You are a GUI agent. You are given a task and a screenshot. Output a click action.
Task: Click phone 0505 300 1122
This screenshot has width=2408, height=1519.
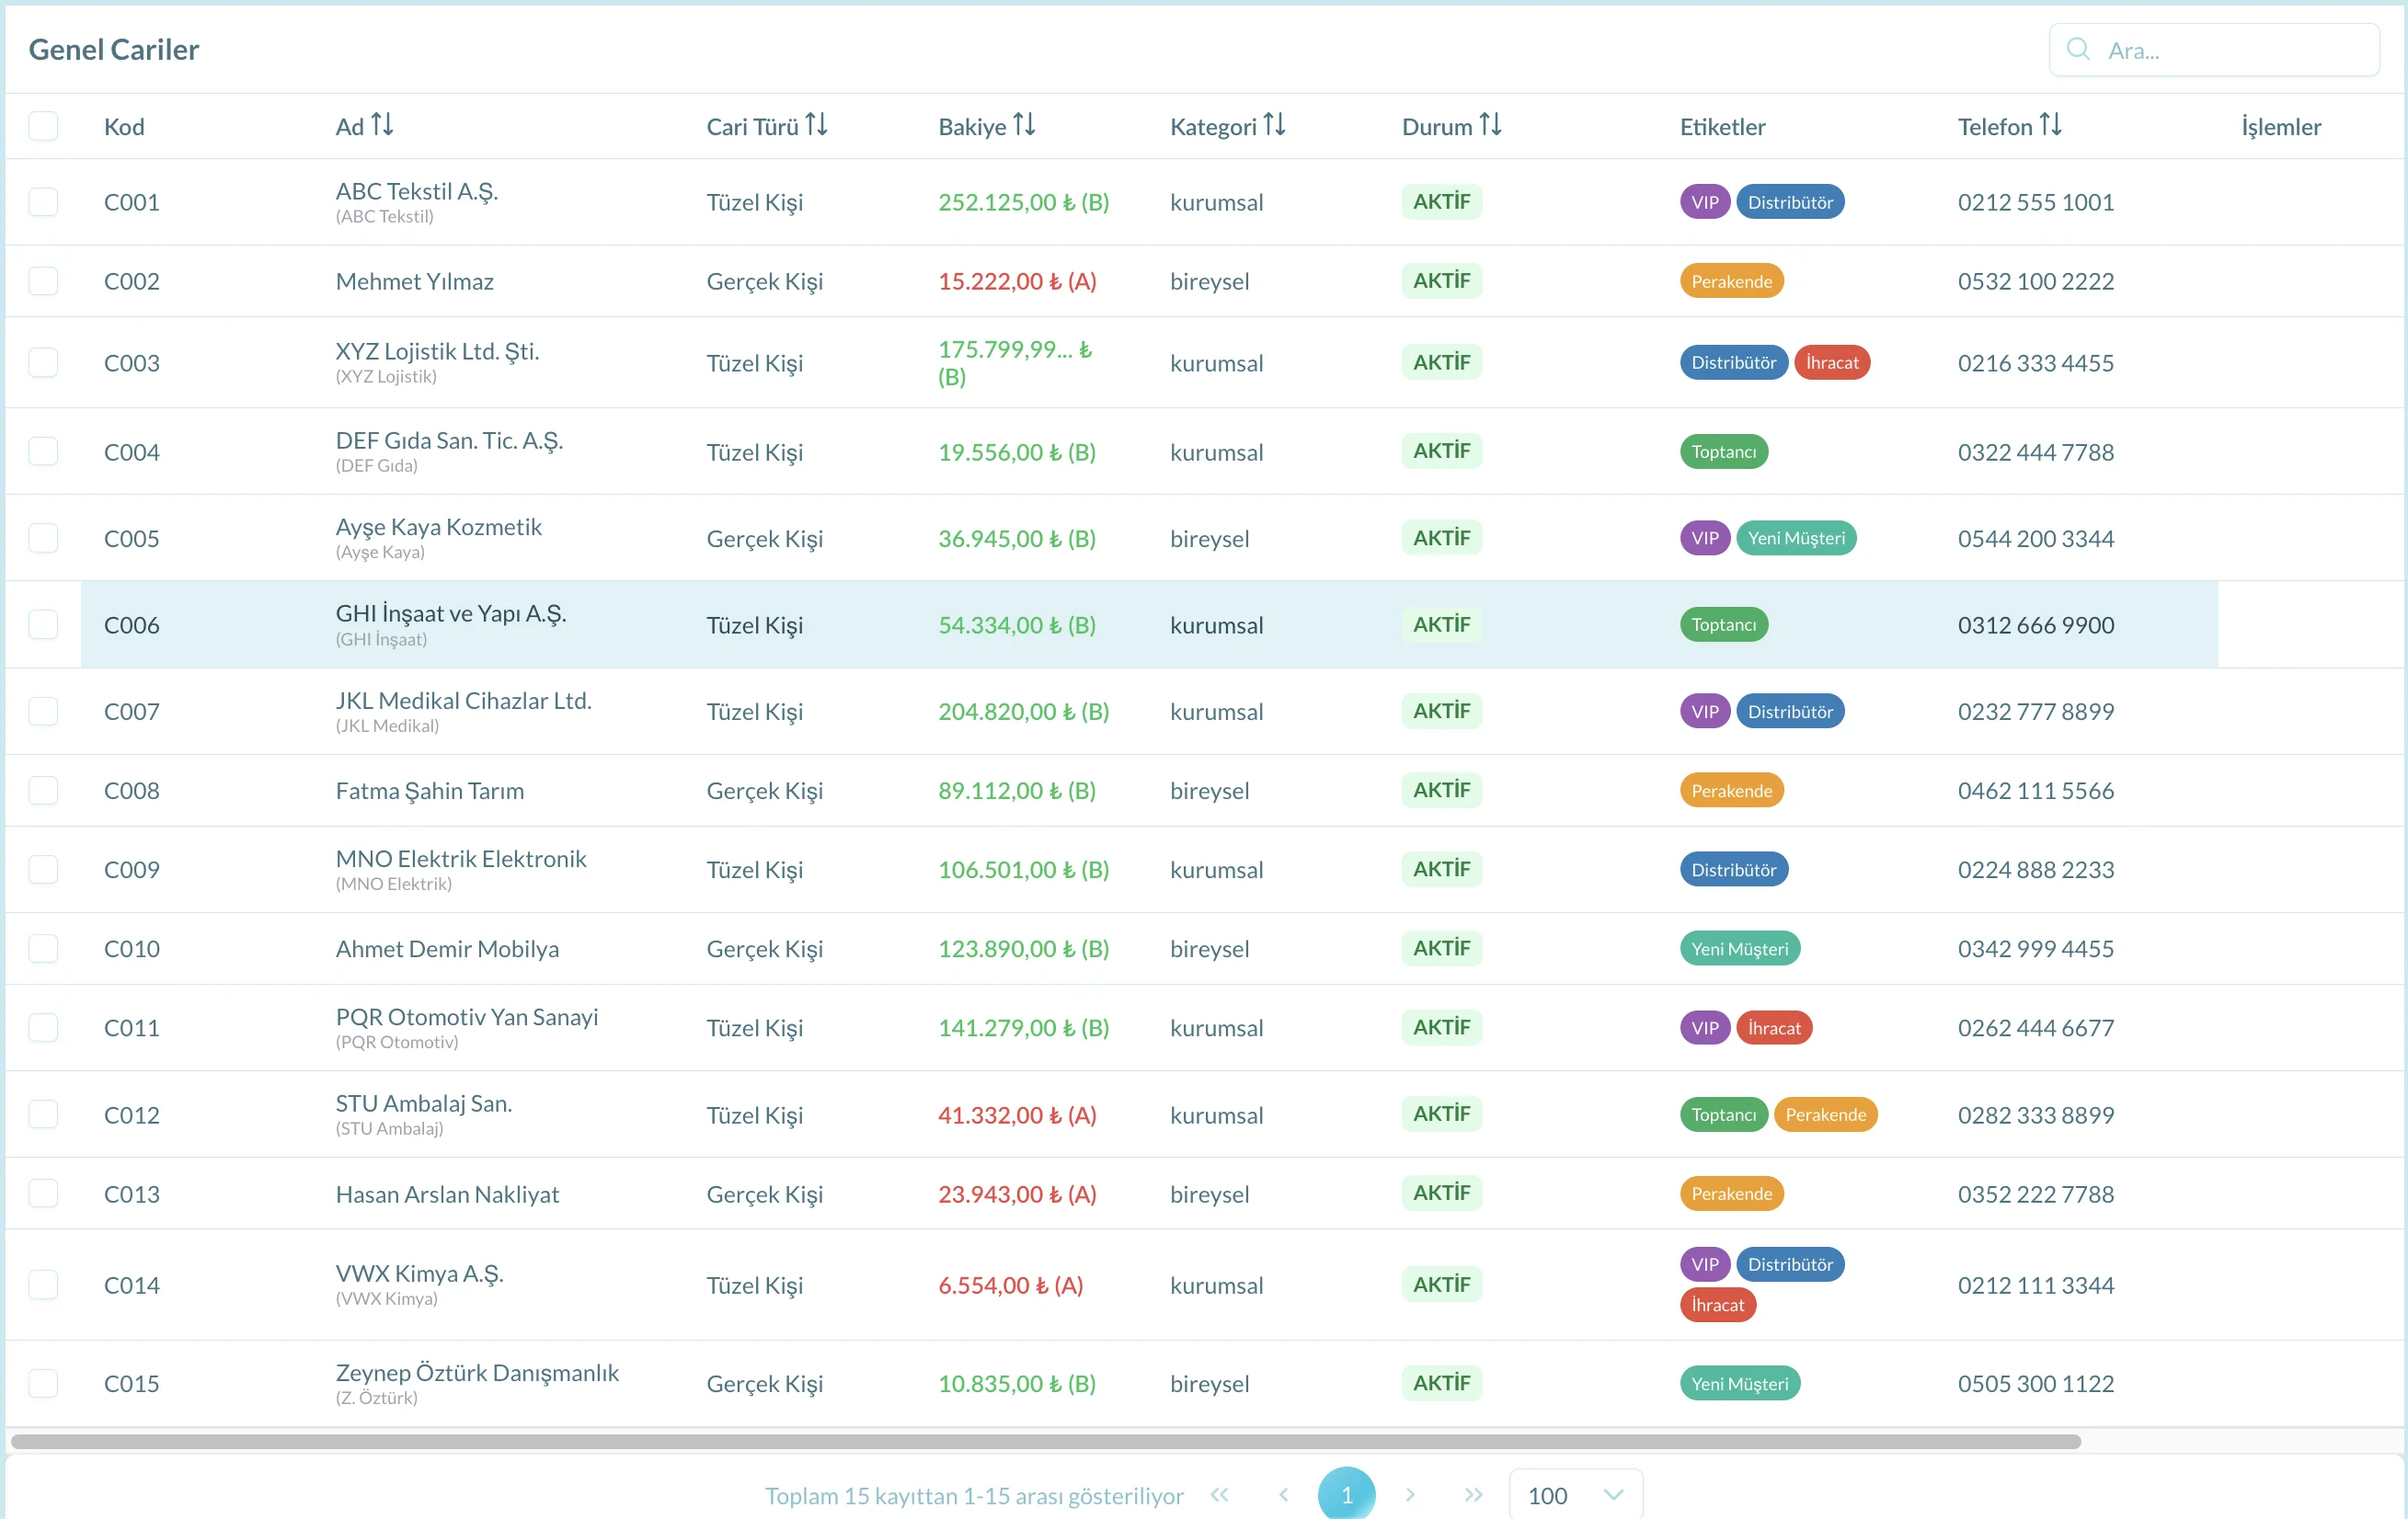point(2035,1383)
